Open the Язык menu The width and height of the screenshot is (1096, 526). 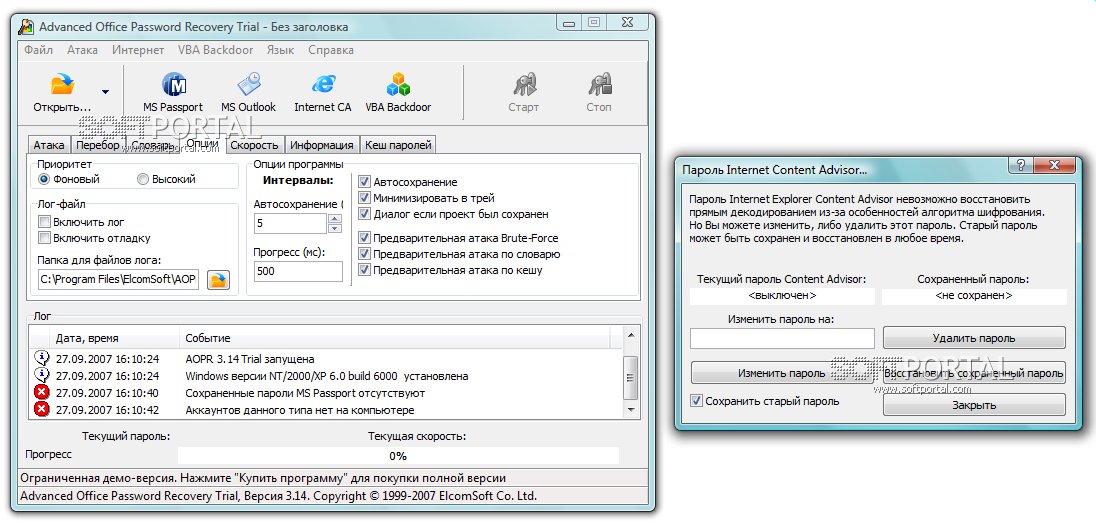click(x=280, y=50)
